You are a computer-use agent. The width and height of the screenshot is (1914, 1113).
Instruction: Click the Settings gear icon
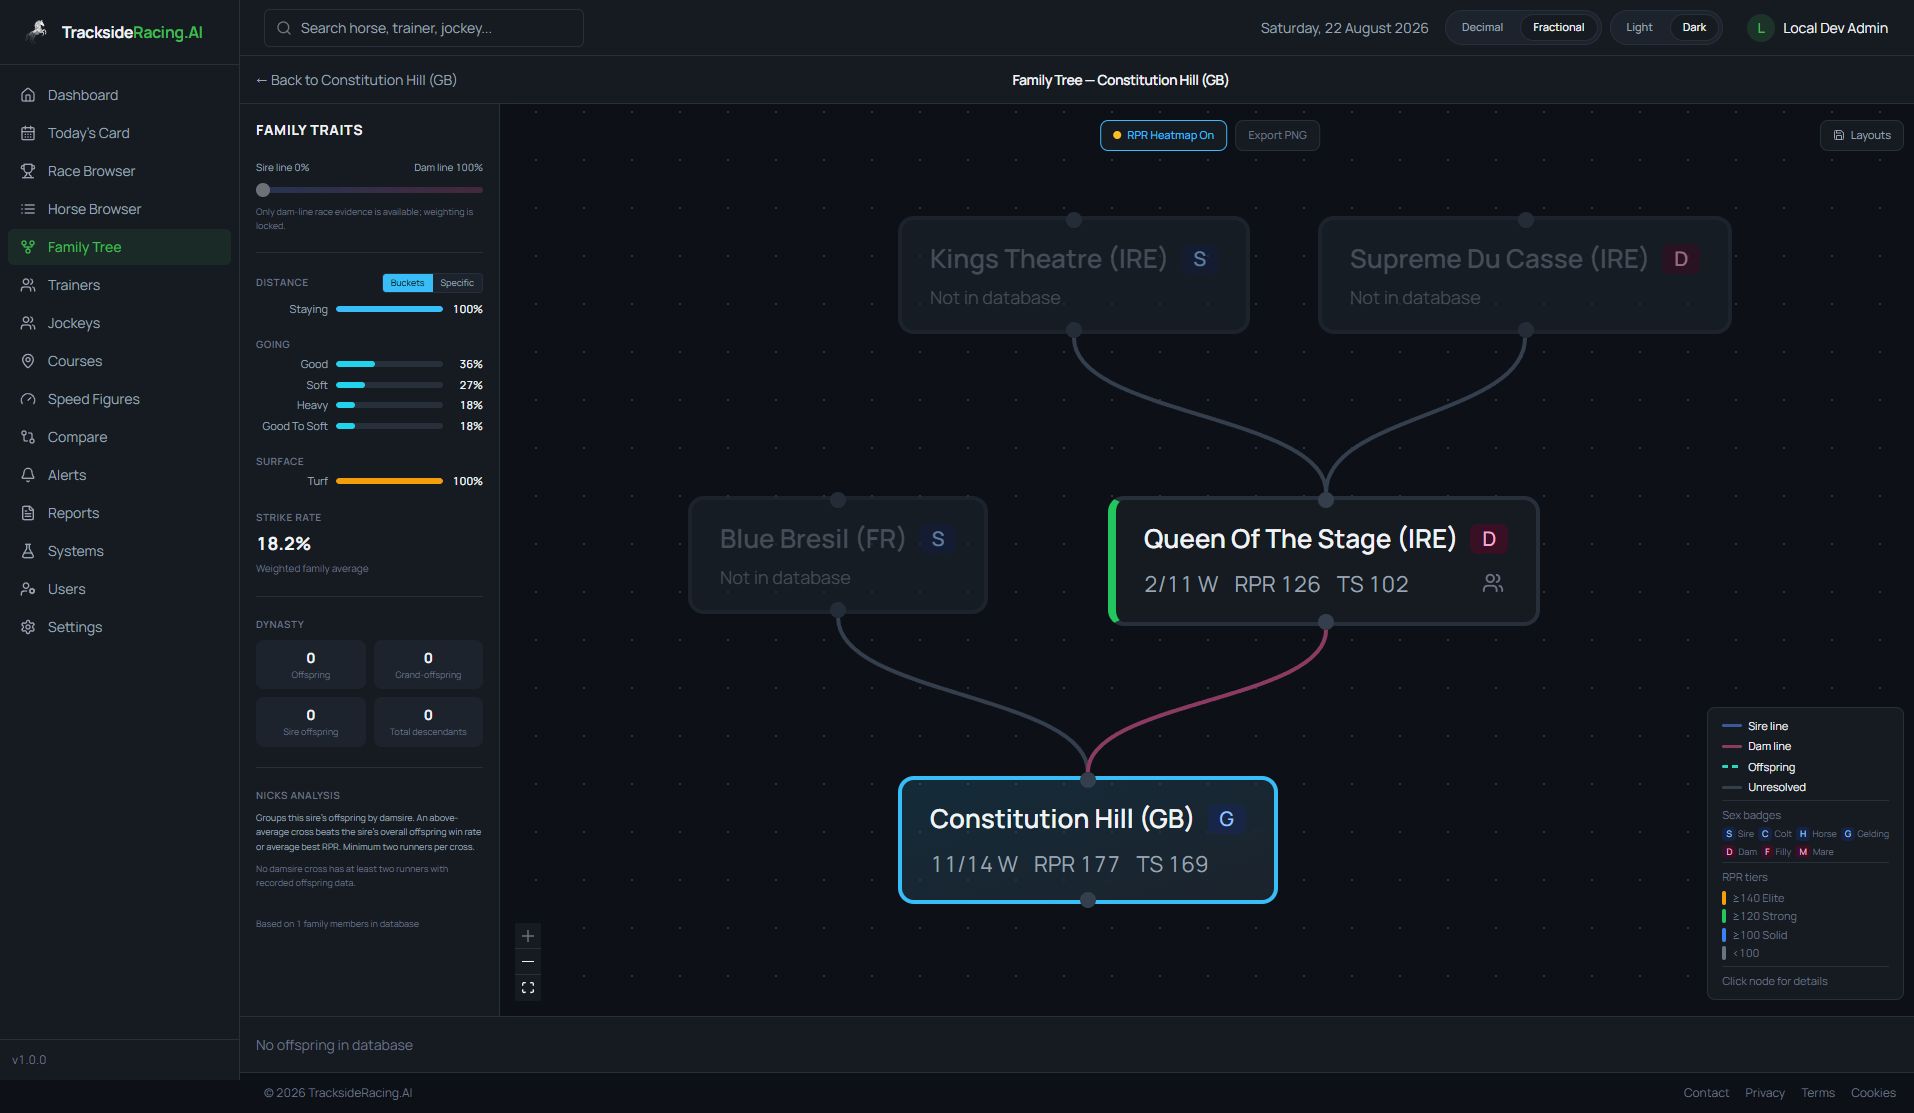coord(28,627)
